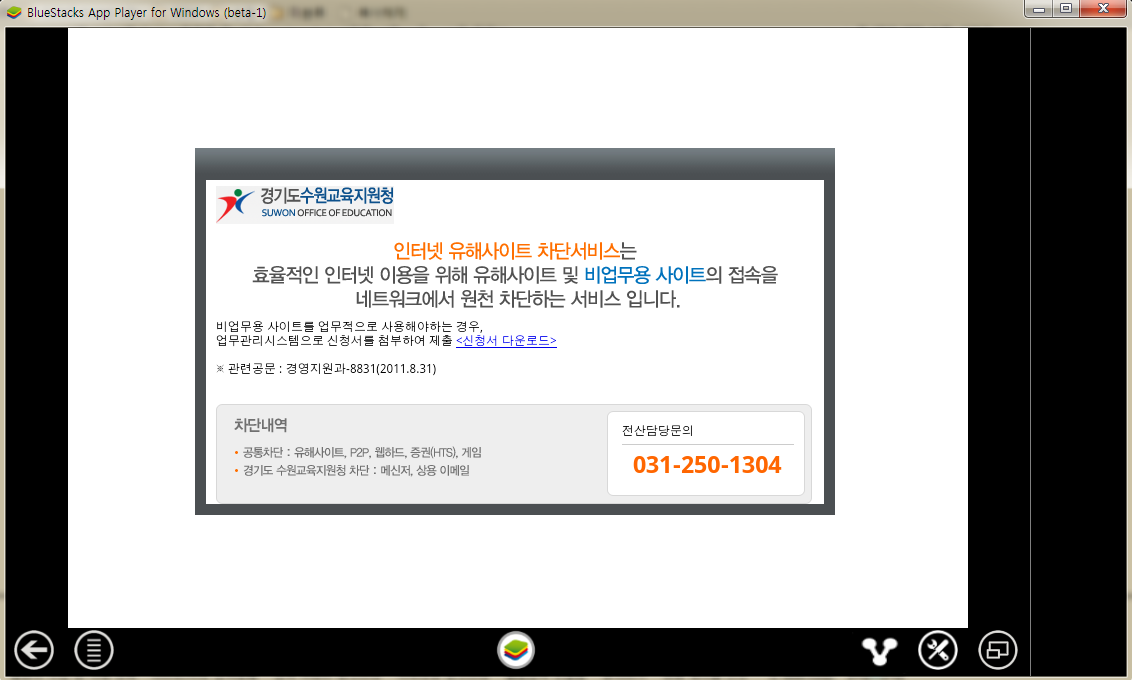Toggle full screen mode icon
The image size is (1132, 680).
coord(997,651)
